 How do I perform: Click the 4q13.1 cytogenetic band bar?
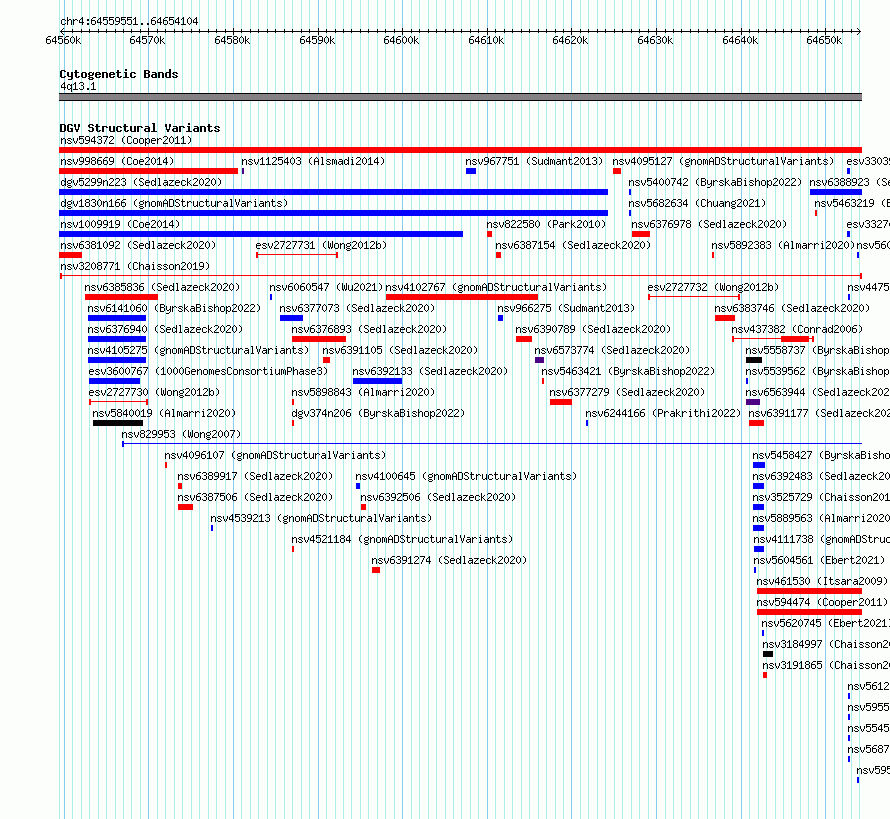(x=460, y=97)
